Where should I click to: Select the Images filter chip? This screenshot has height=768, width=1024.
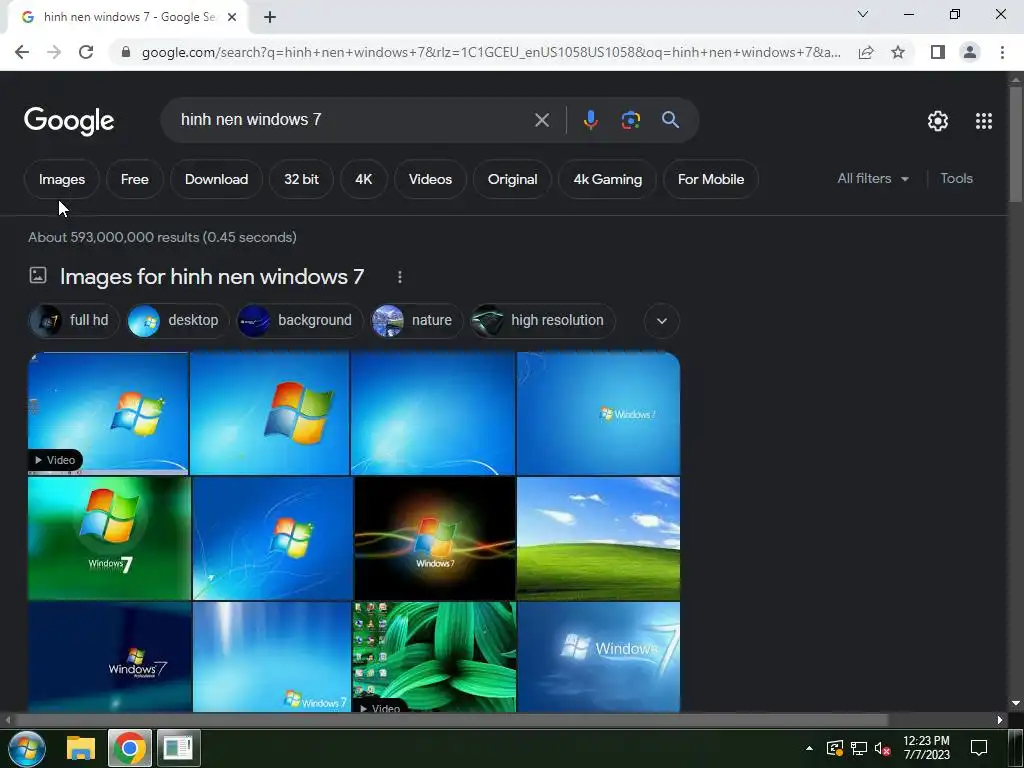tap(62, 179)
